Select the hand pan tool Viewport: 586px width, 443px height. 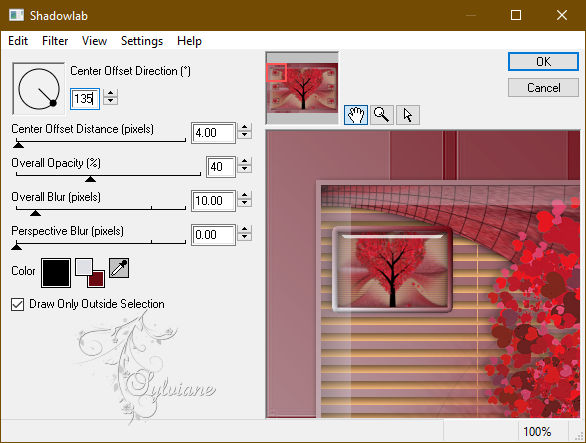(x=355, y=115)
